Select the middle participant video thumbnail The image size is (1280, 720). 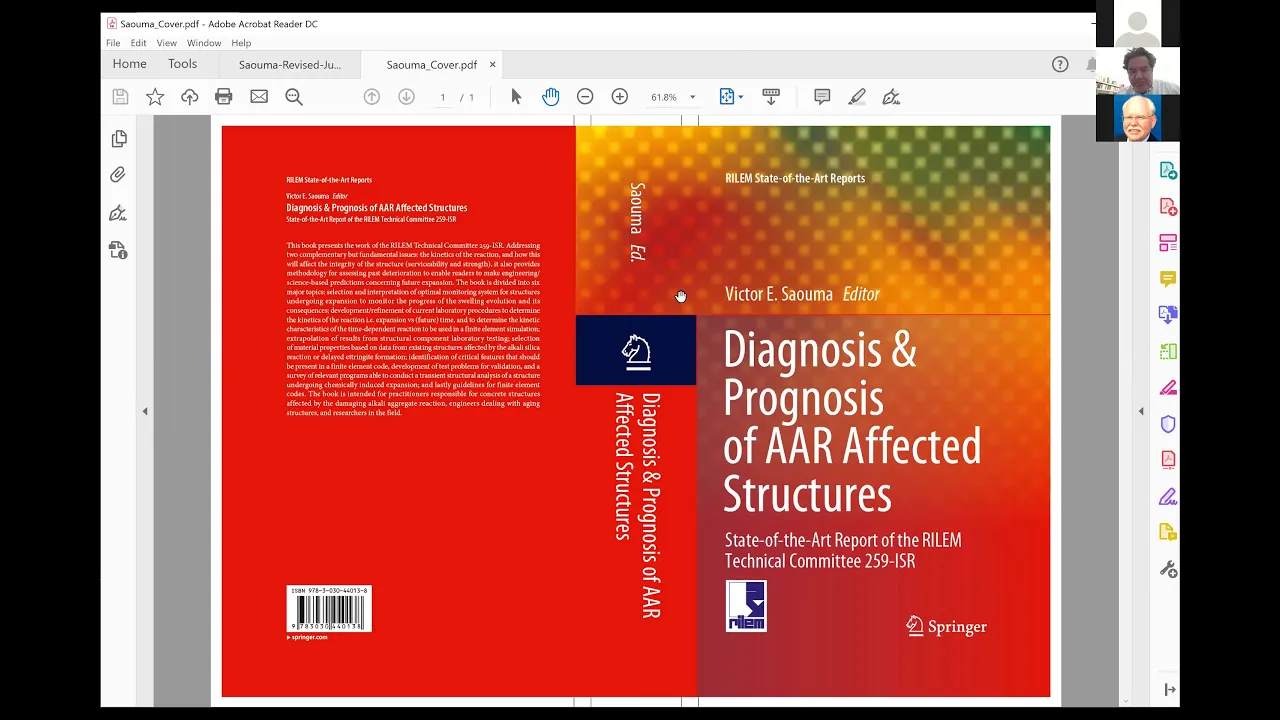tap(1137, 71)
